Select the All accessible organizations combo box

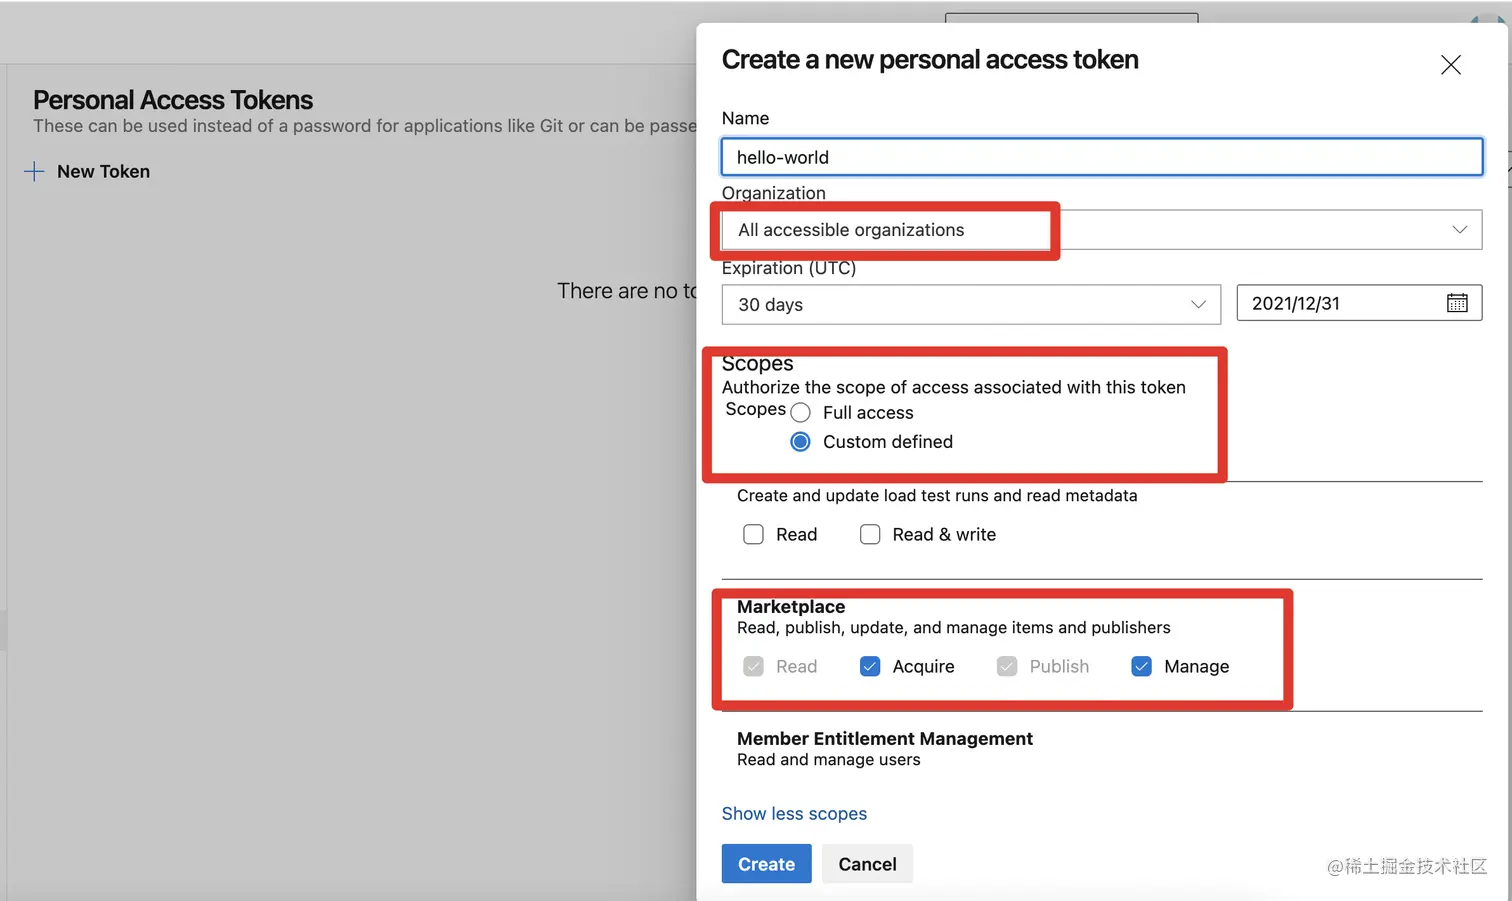point(1100,230)
